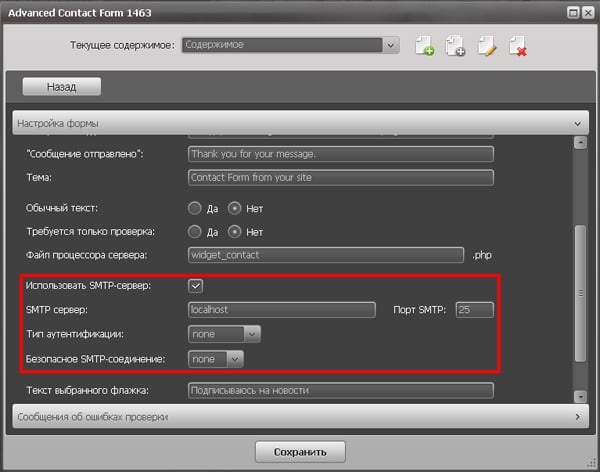Image resolution: width=600 pixels, height=472 pixels.
Task: Click the vertical scrollbar thumb
Action: click(579, 293)
